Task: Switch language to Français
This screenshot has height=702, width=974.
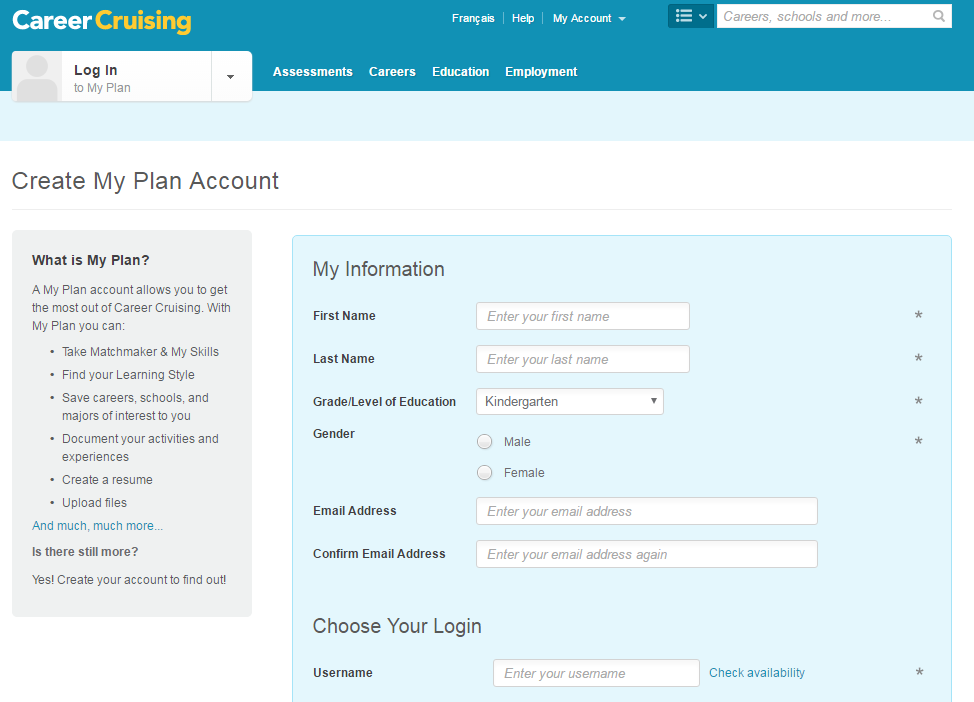Action: tap(473, 19)
